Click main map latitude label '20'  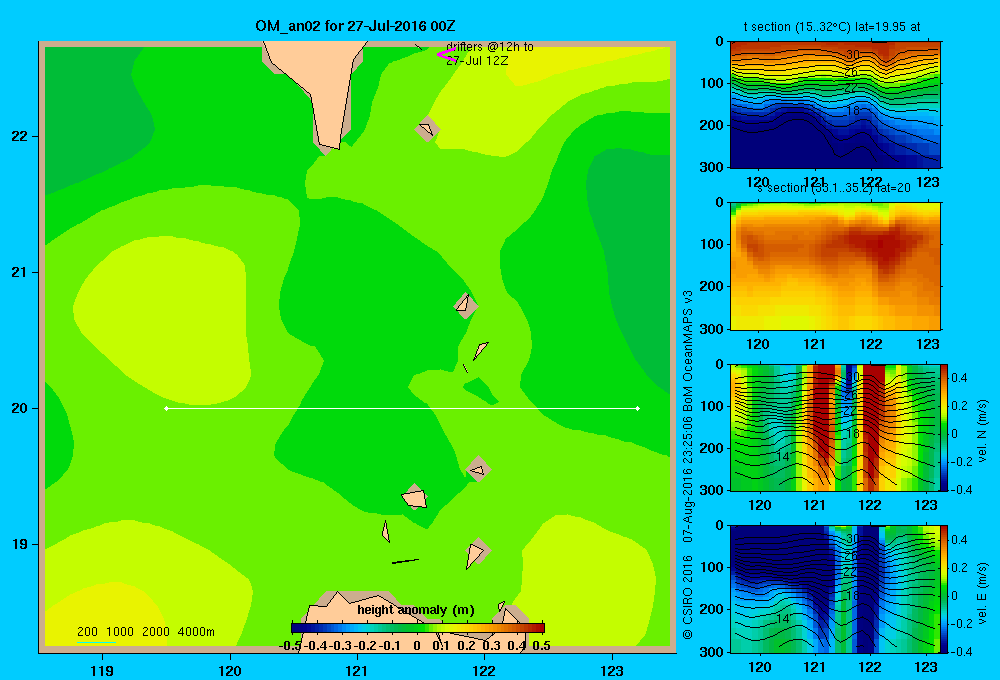pyautogui.click(x=20, y=408)
